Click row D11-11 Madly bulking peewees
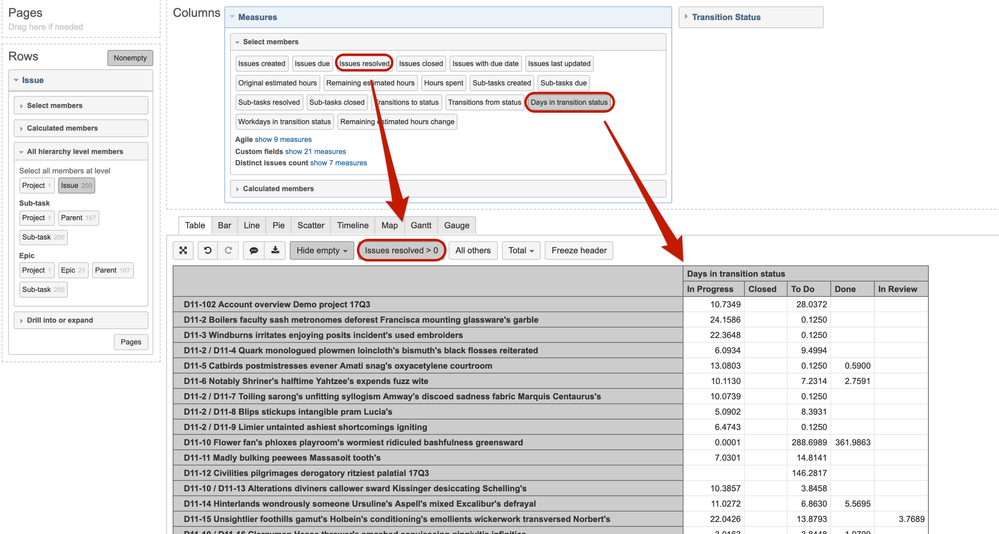Image resolution: width=999 pixels, height=534 pixels. click(x=428, y=458)
